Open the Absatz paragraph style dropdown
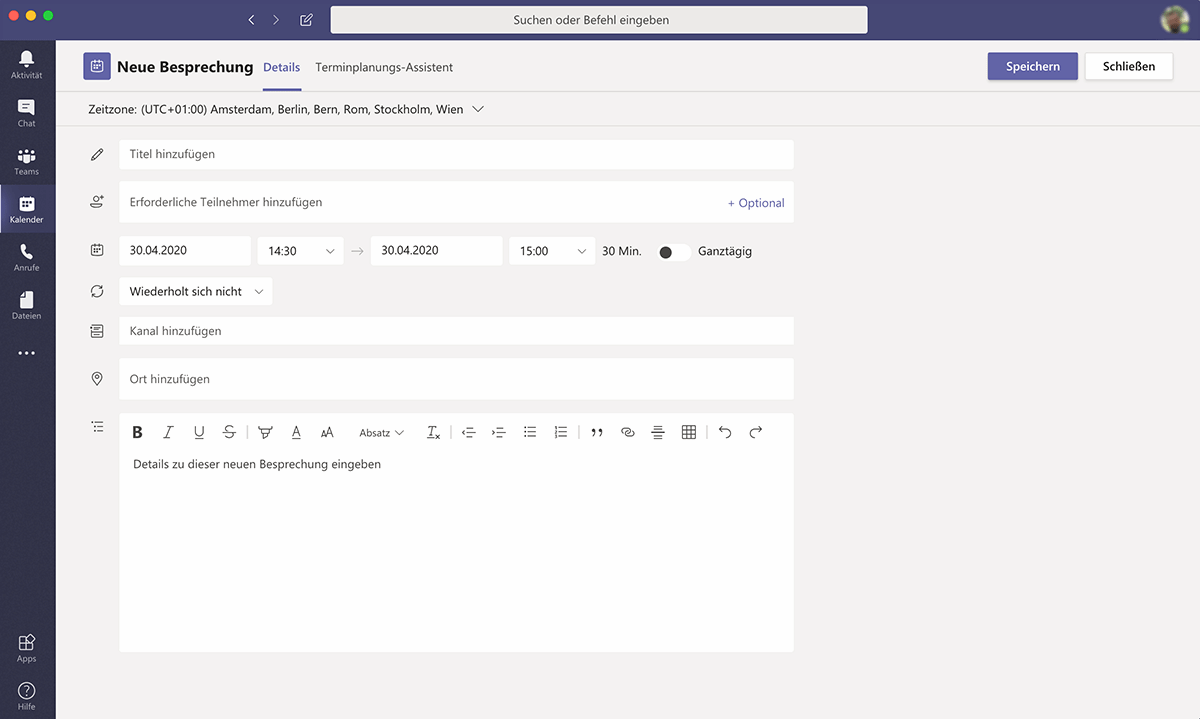Screen dimensions: 1200x719 381,433
